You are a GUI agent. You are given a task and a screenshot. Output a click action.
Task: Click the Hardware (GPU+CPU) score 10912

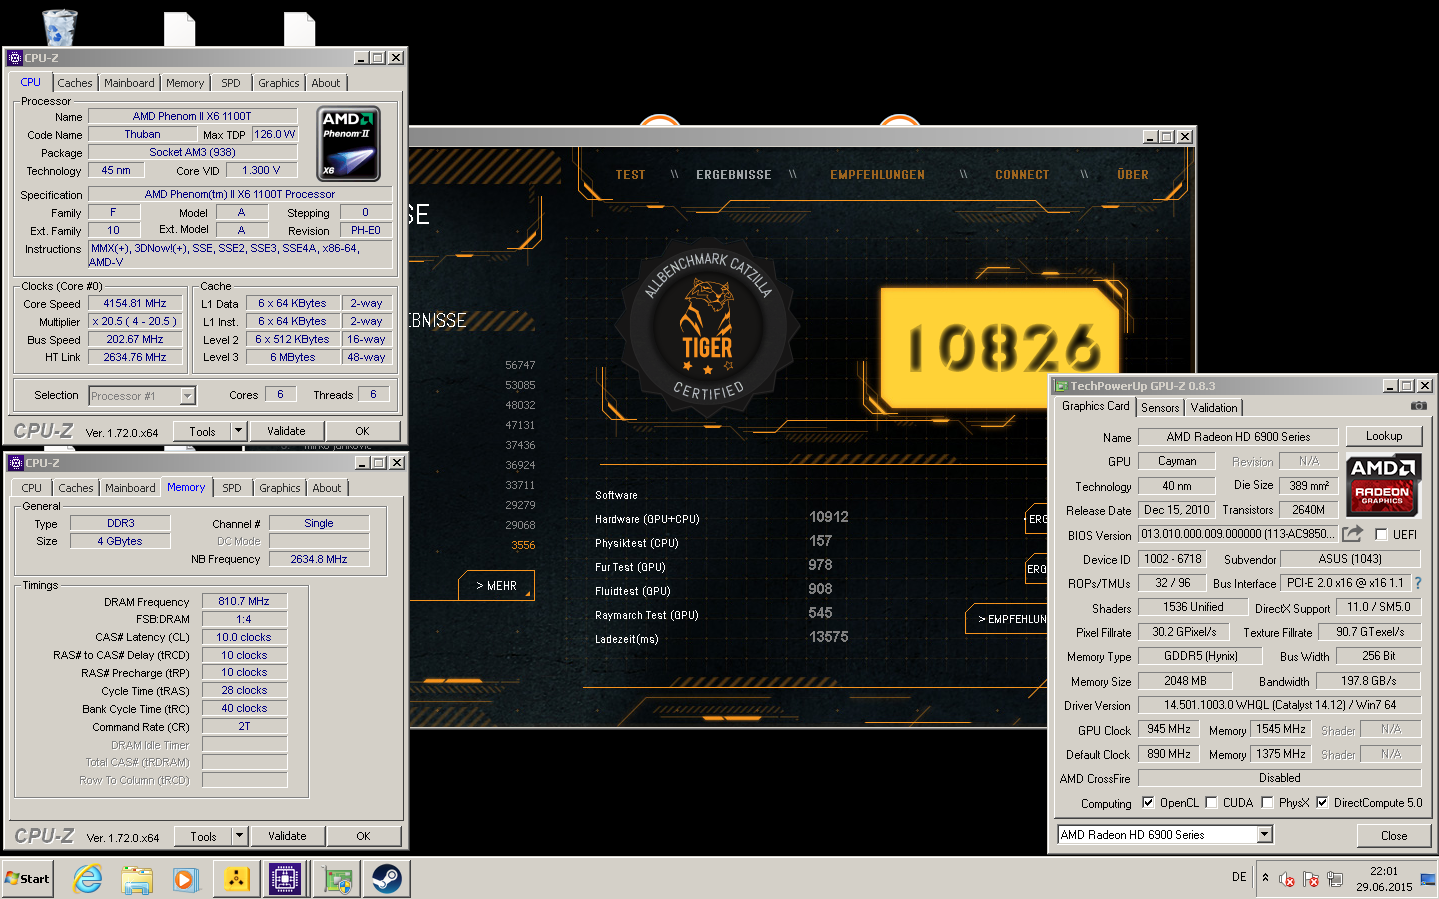[x=828, y=517]
